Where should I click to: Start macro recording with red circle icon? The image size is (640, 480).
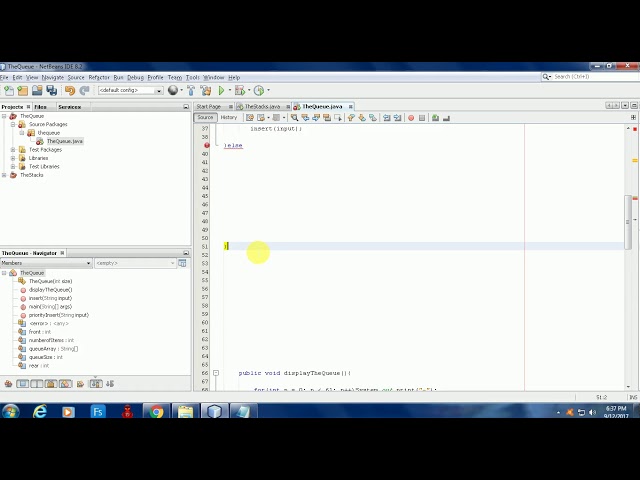click(x=411, y=118)
